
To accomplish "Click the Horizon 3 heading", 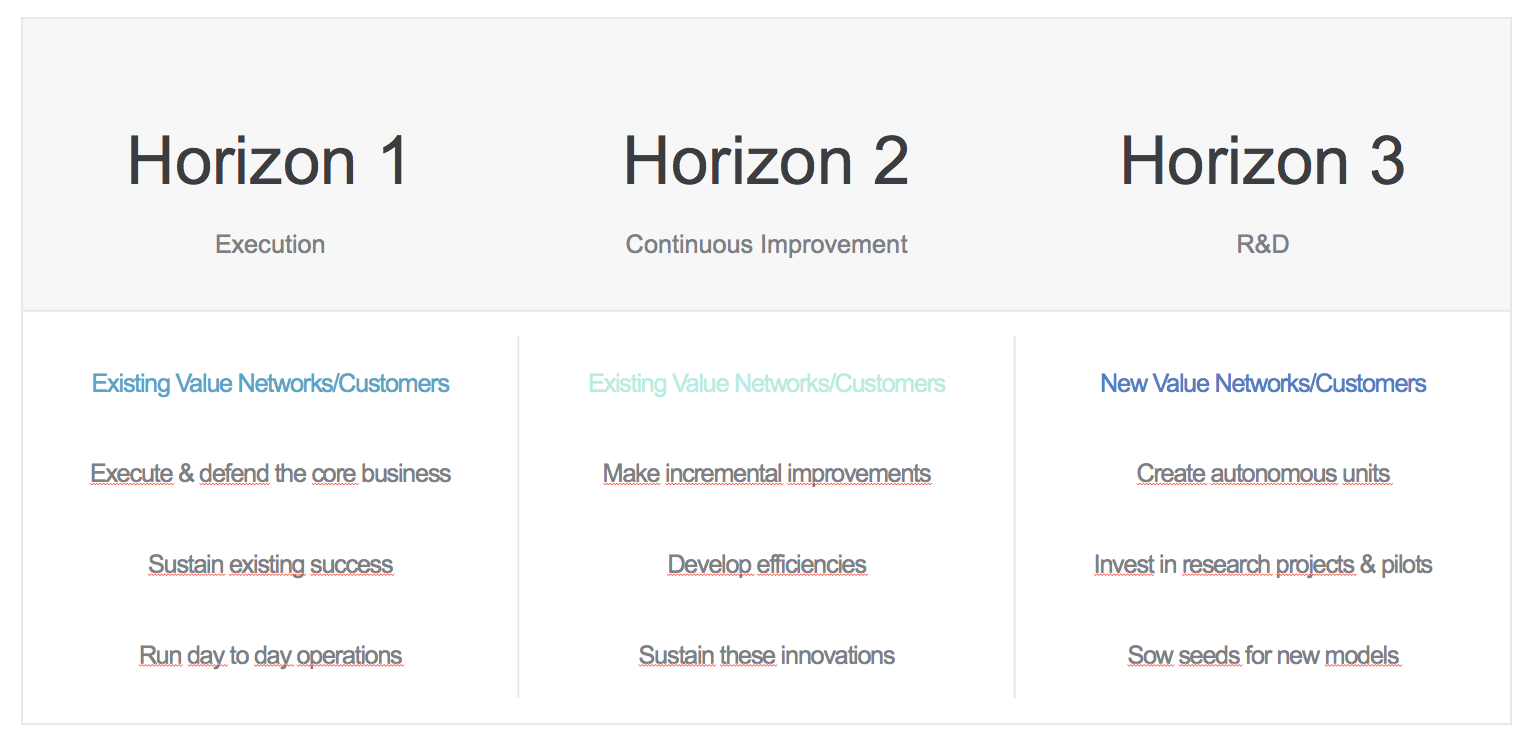I will point(1263,161).
